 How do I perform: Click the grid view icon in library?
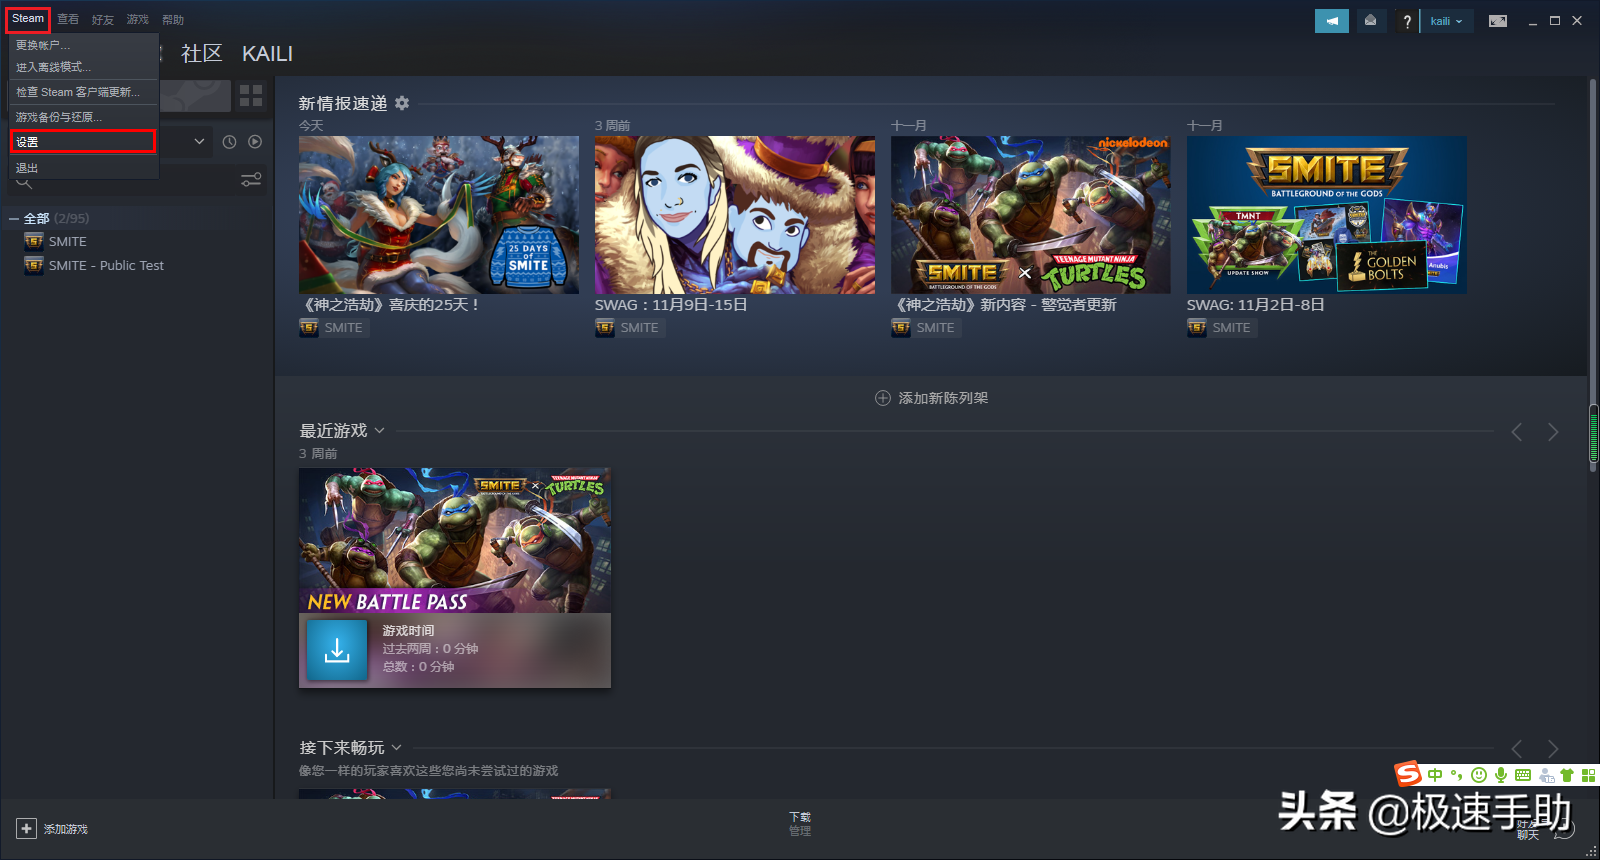[x=251, y=96]
